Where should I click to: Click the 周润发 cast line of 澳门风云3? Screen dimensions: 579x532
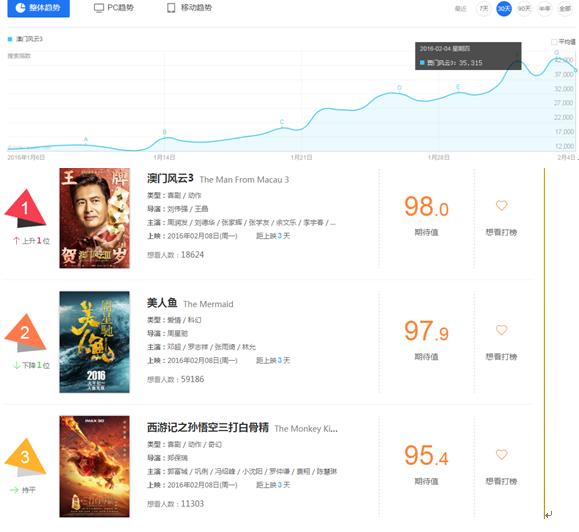241,223
